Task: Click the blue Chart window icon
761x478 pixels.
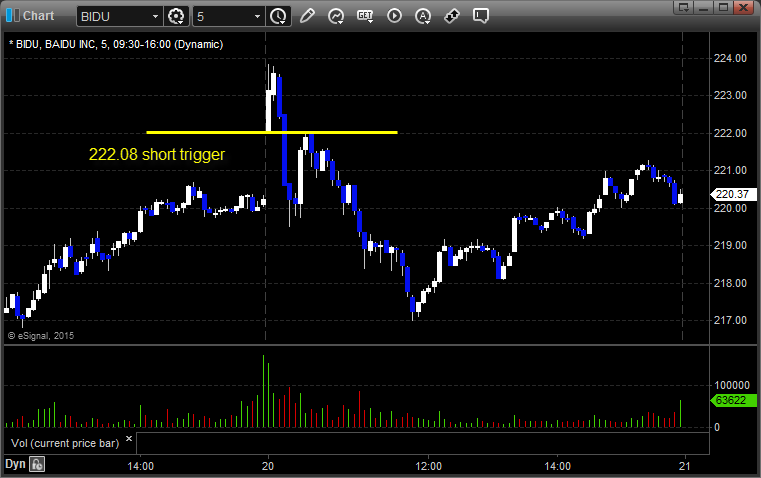Action: (x=13, y=16)
